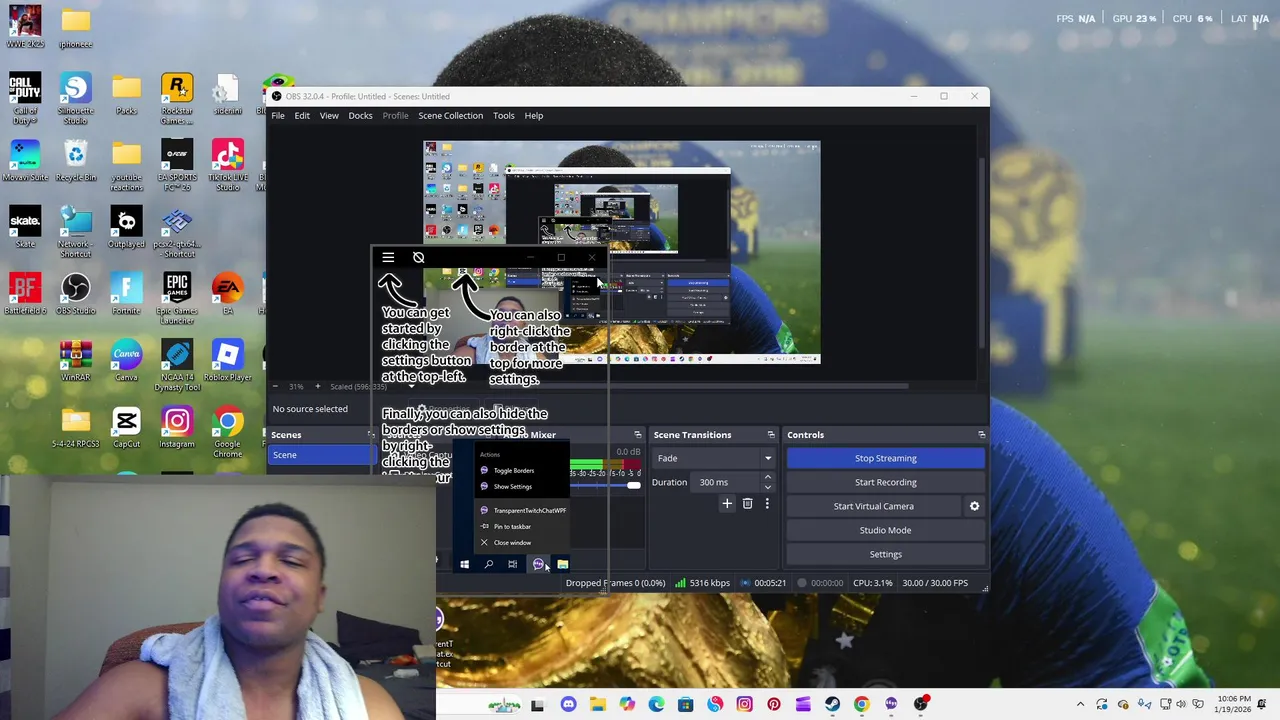Open the Rockstar Games launcher shortcut
This screenshot has height=720, width=1280.
tap(177, 98)
